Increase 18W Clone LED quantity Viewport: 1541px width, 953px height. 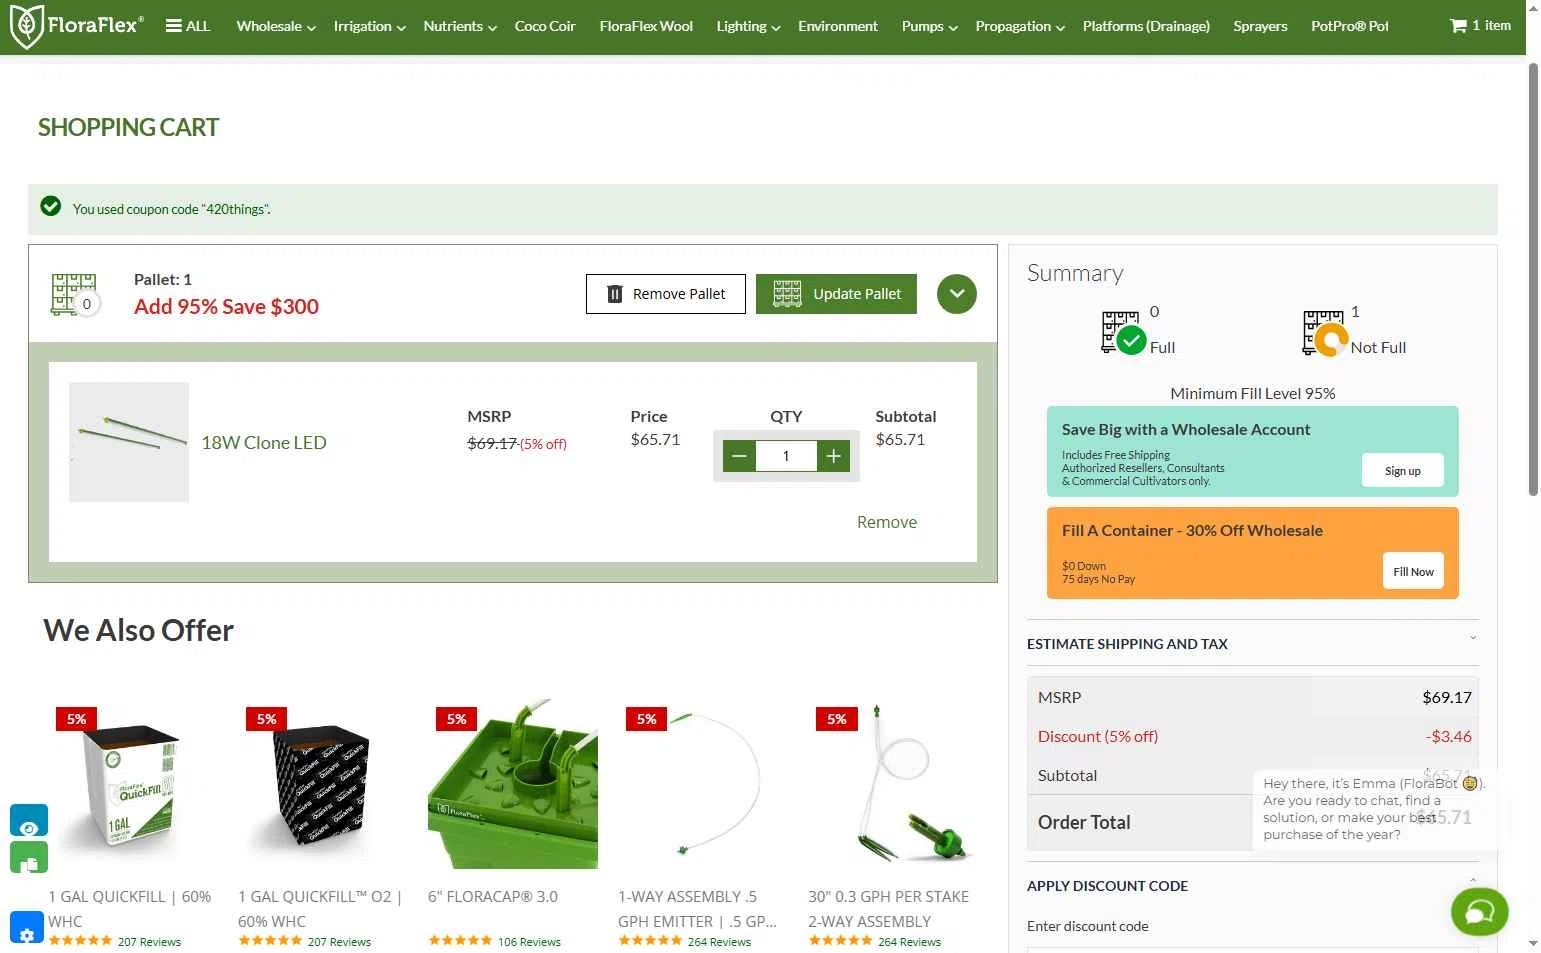point(834,456)
